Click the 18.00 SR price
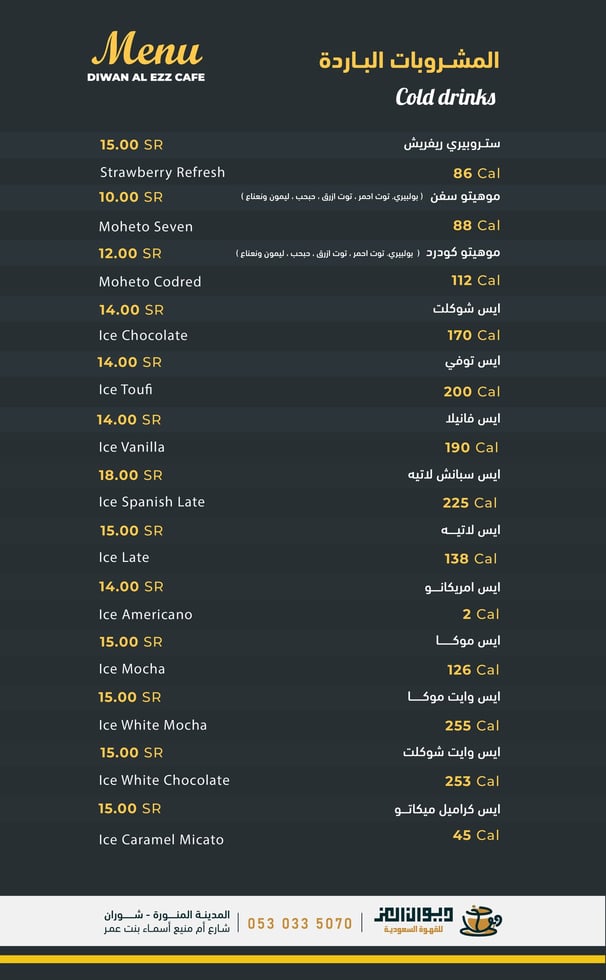This screenshot has height=980, width=606. [x=130, y=475]
